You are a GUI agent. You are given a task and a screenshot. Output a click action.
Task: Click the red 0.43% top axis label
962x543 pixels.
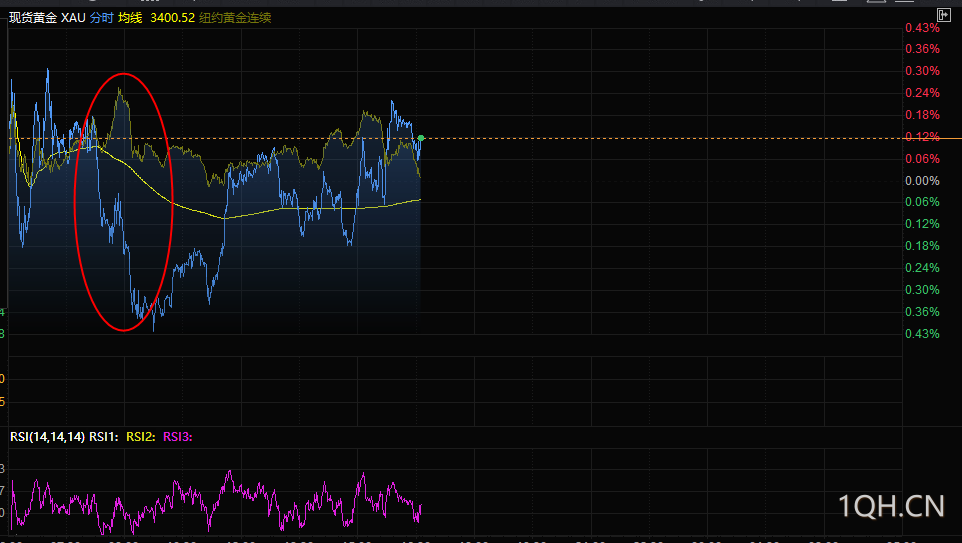922,27
